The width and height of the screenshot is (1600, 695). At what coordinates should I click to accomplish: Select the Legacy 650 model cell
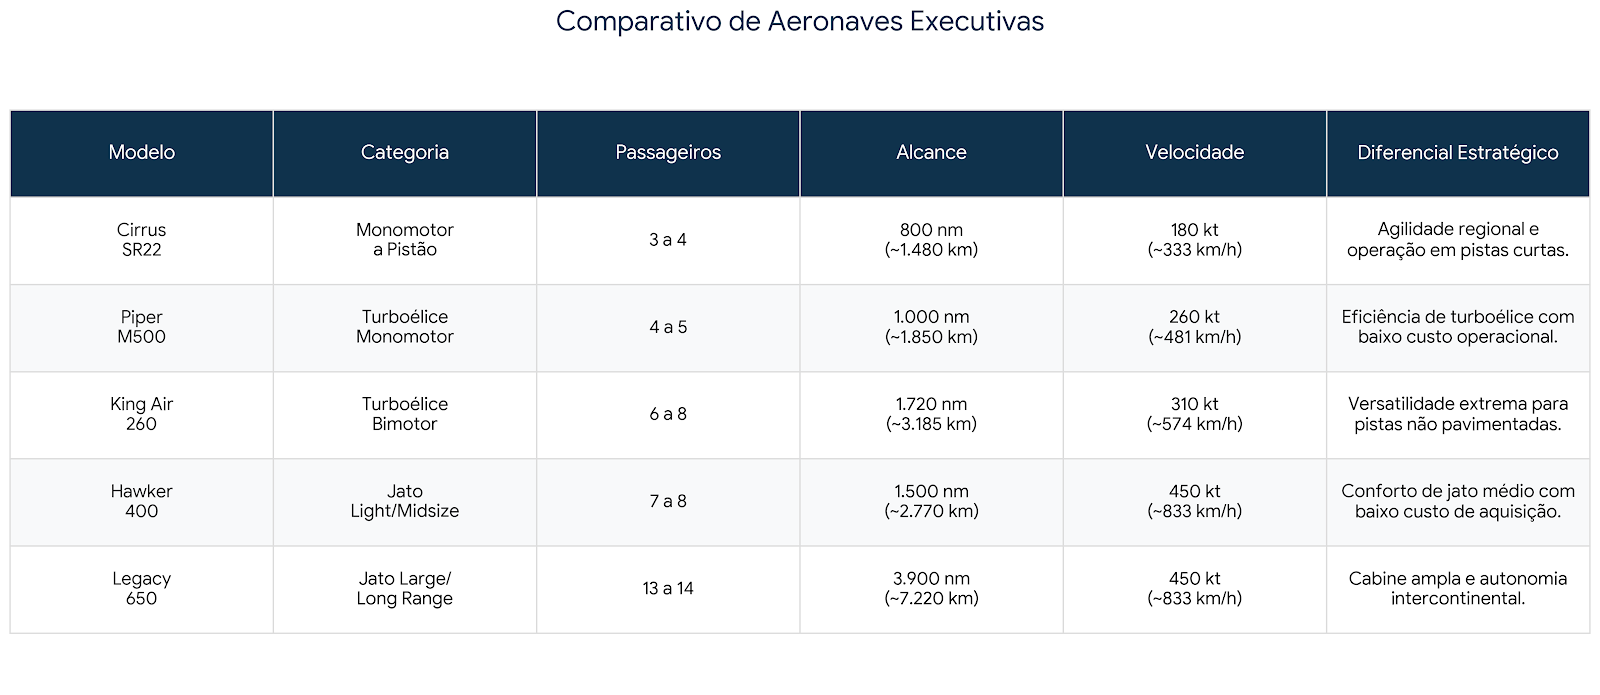[141, 588]
